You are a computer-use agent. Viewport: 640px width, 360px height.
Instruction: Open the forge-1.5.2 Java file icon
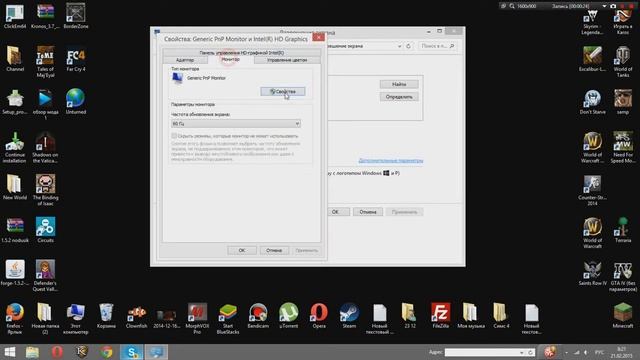[15, 273]
